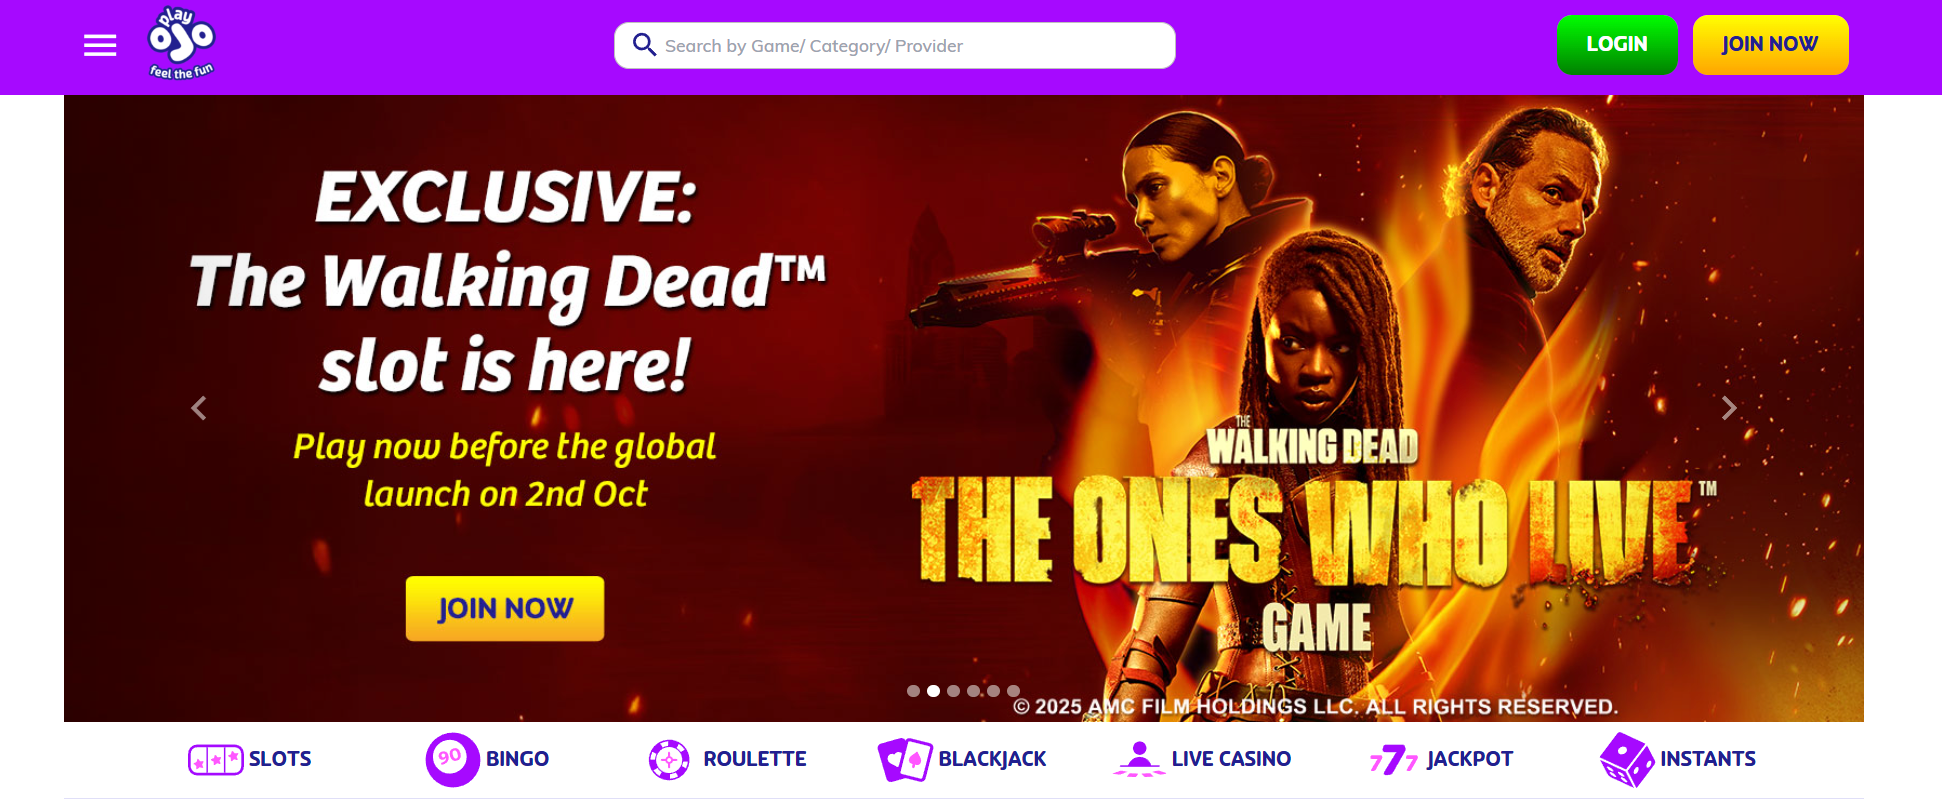Click the Slots cards icon
1942x805 pixels.
[x=215, y=760]
